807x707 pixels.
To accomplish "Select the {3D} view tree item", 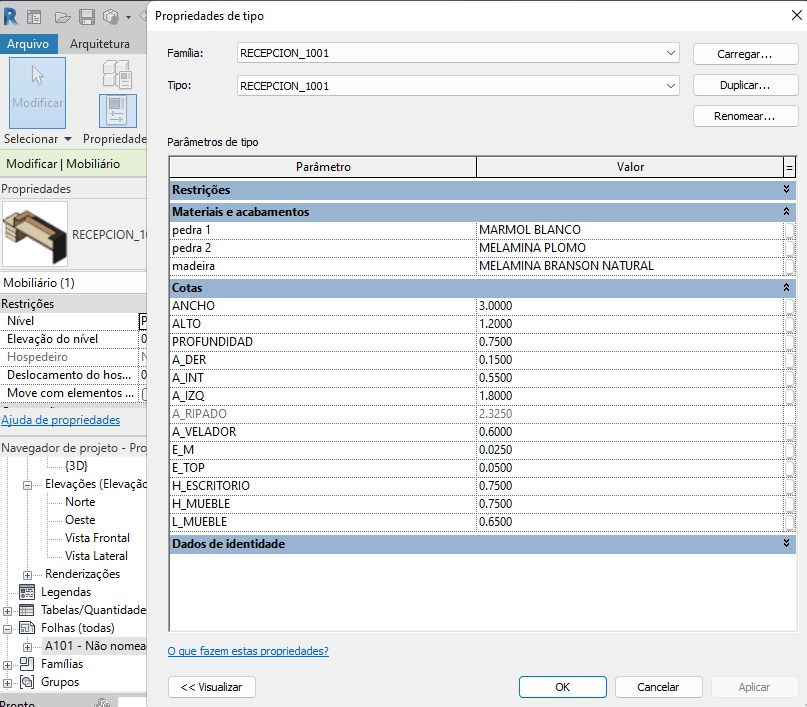I will (76, 466).
